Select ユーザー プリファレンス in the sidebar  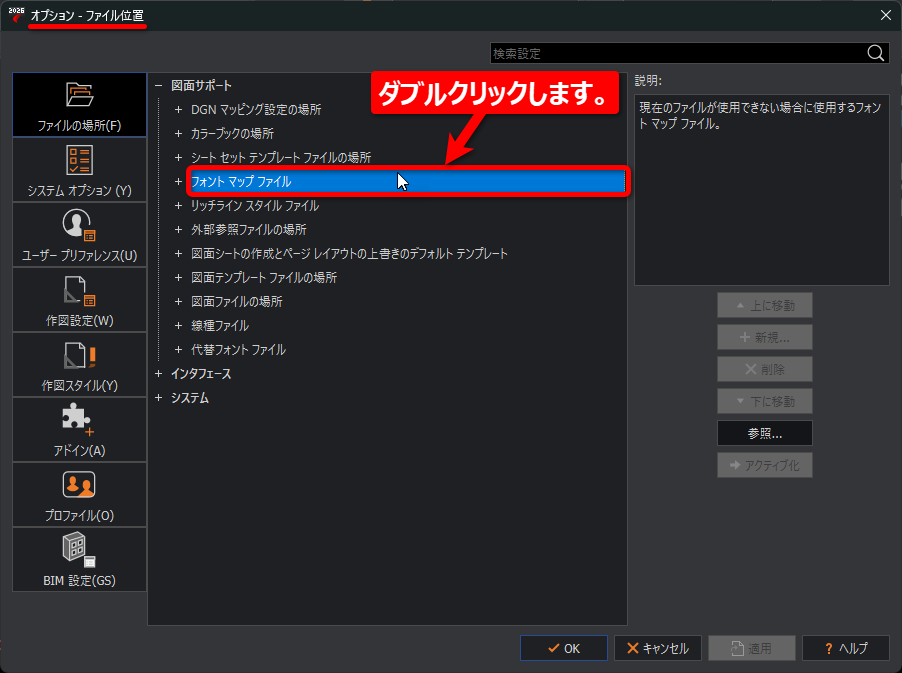click(x=78, y=234)
